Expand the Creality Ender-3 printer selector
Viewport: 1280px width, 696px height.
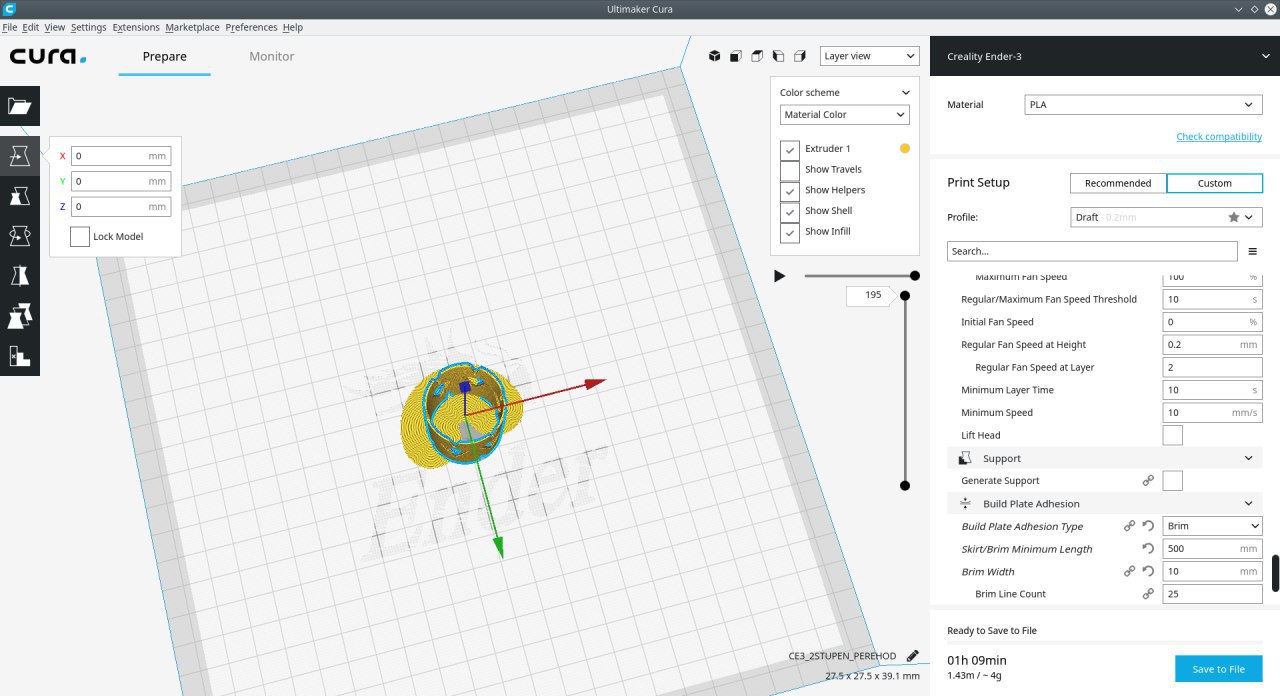click(x=1105, y=56)
